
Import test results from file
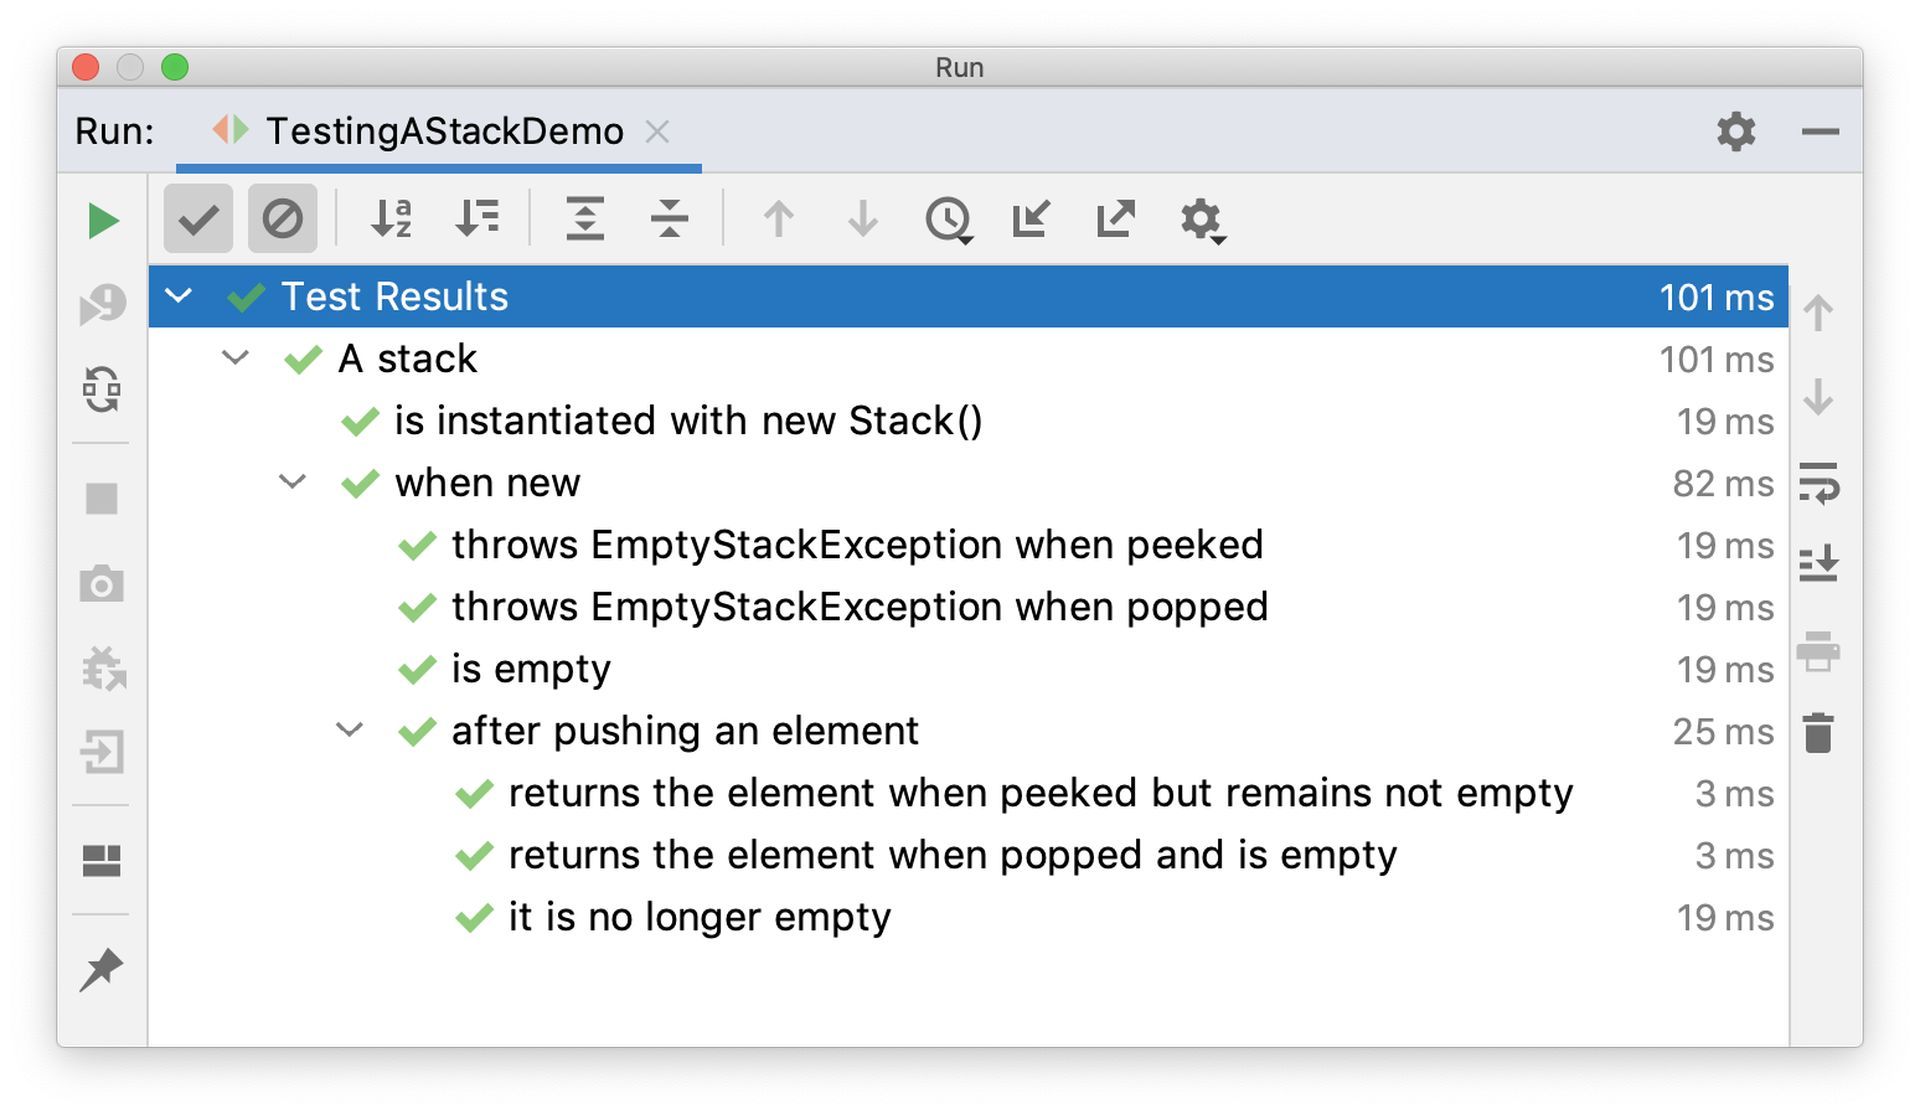(x=1029, y=218)
